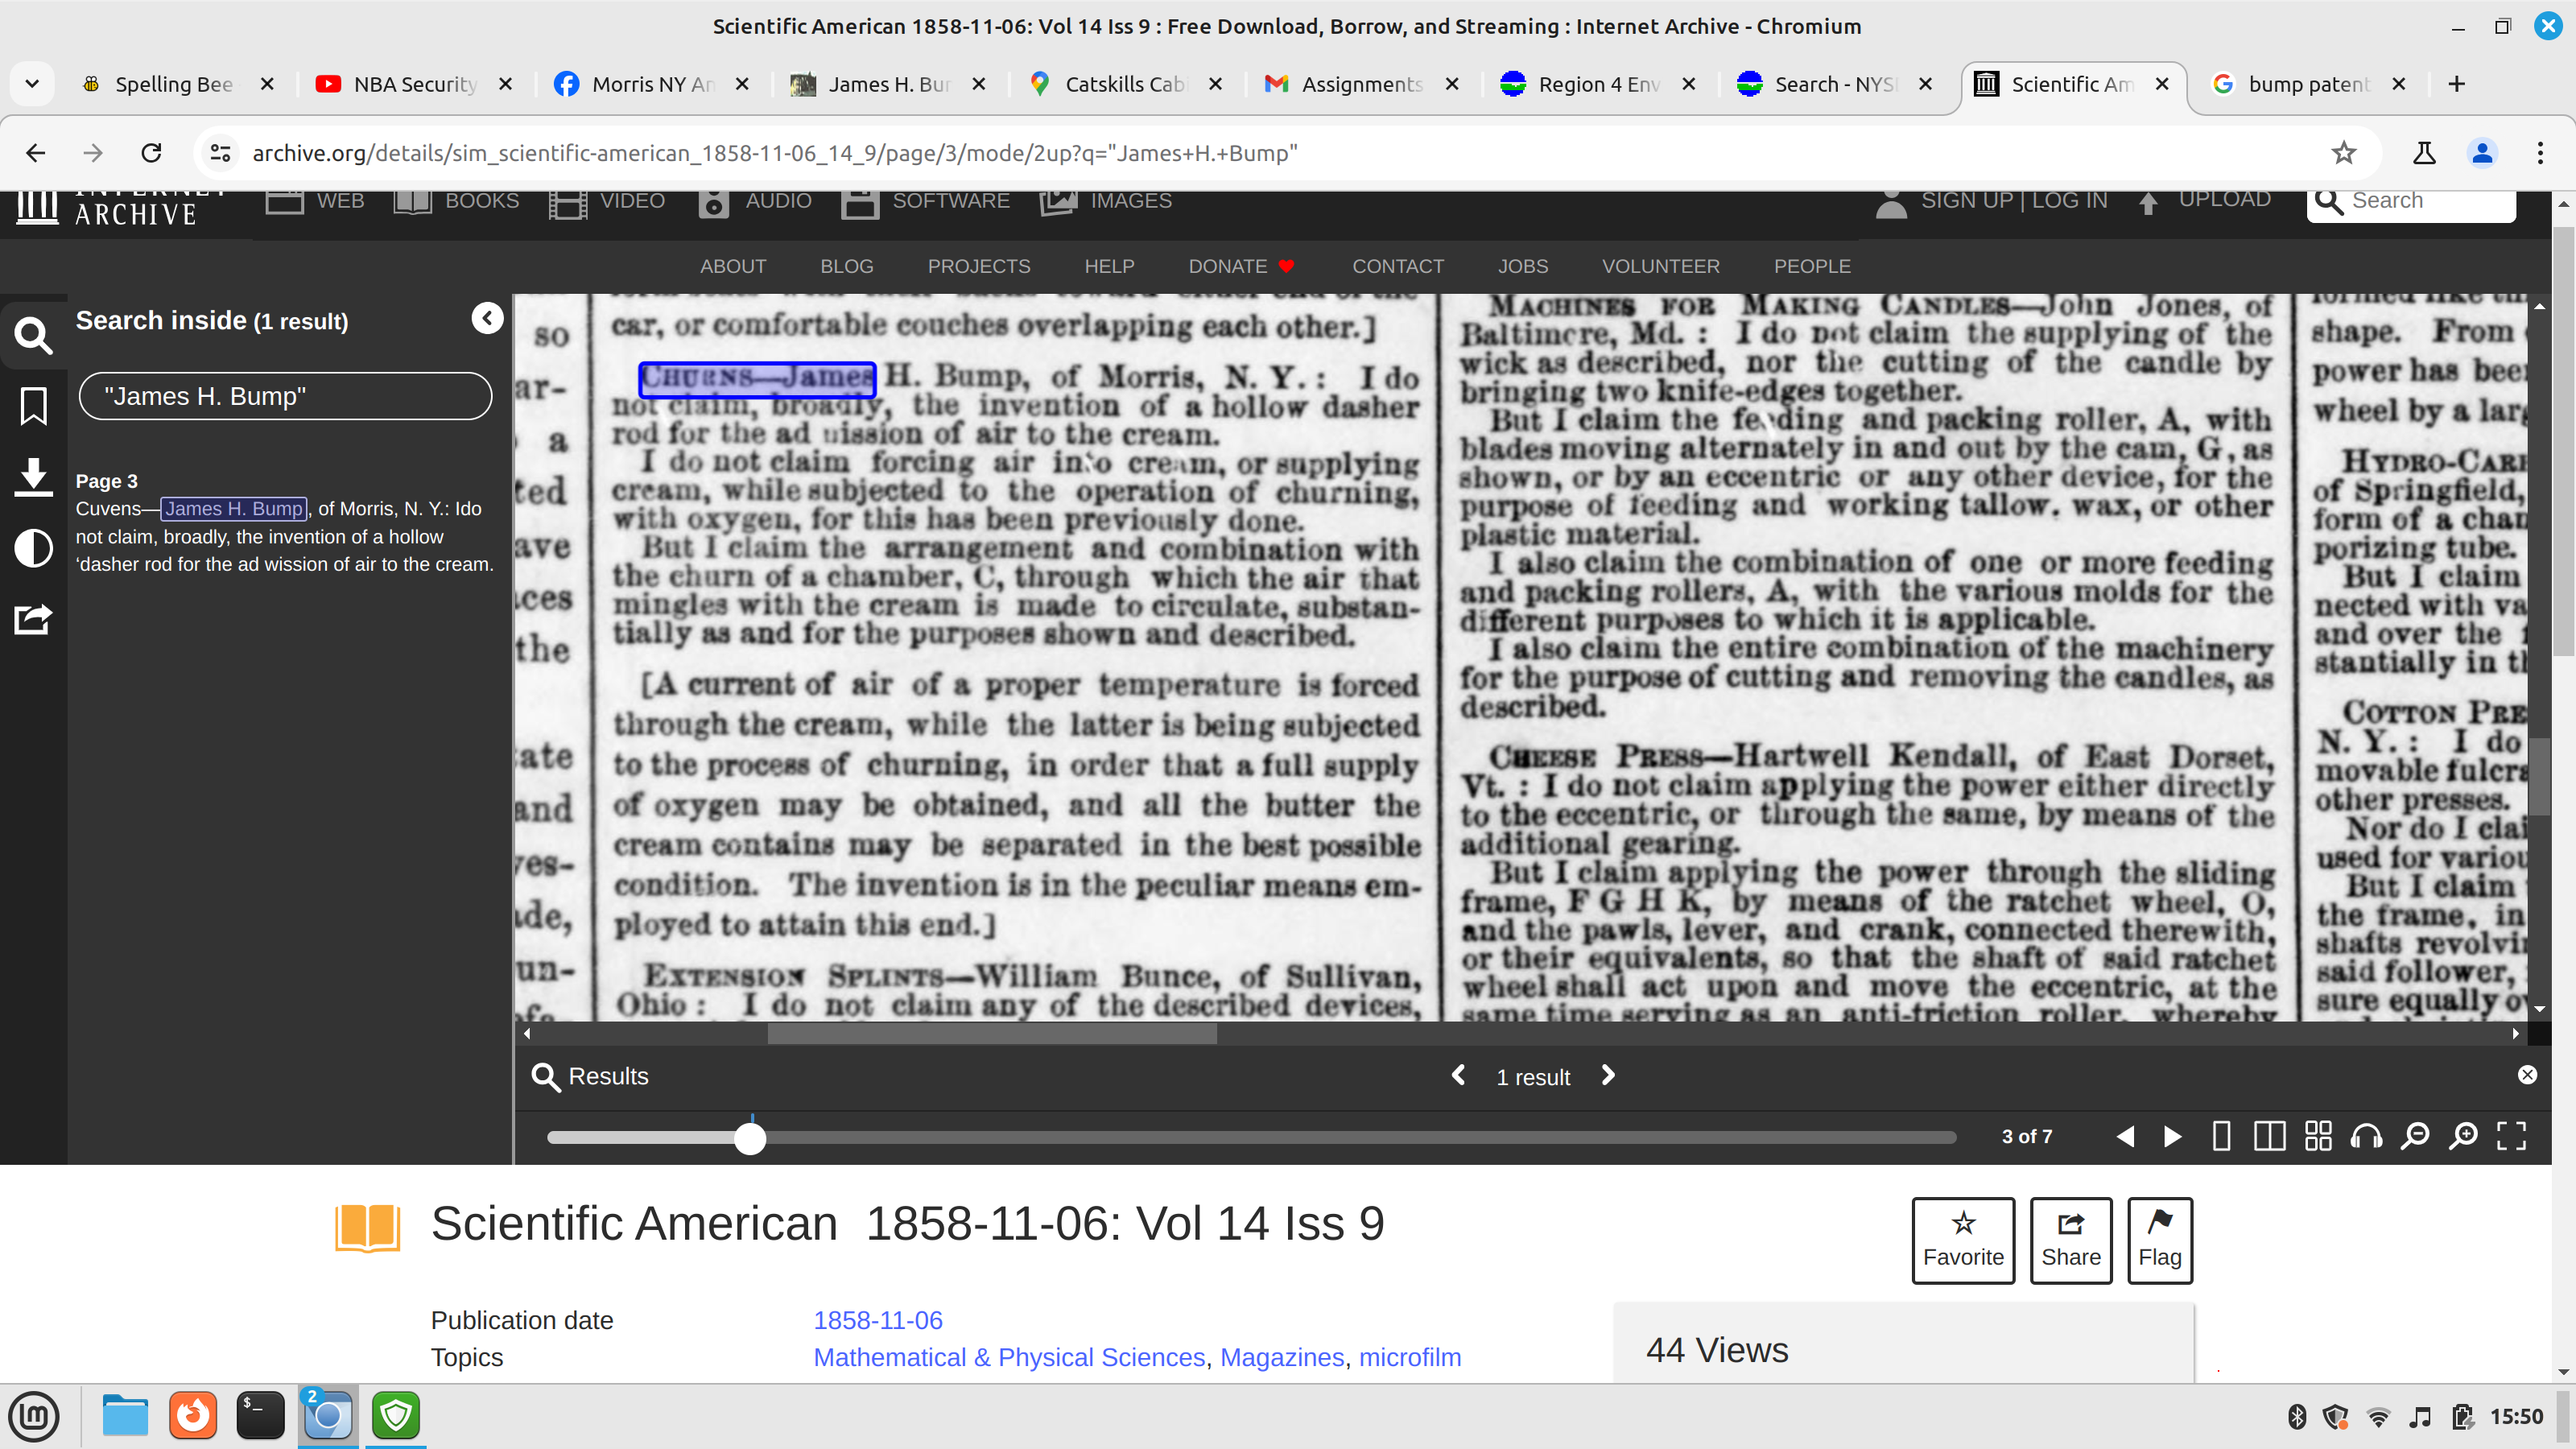Go to previous search result
Image resolution: width=2576 pixels, height=1449 pixels.
click(x=1459, y=1075)
